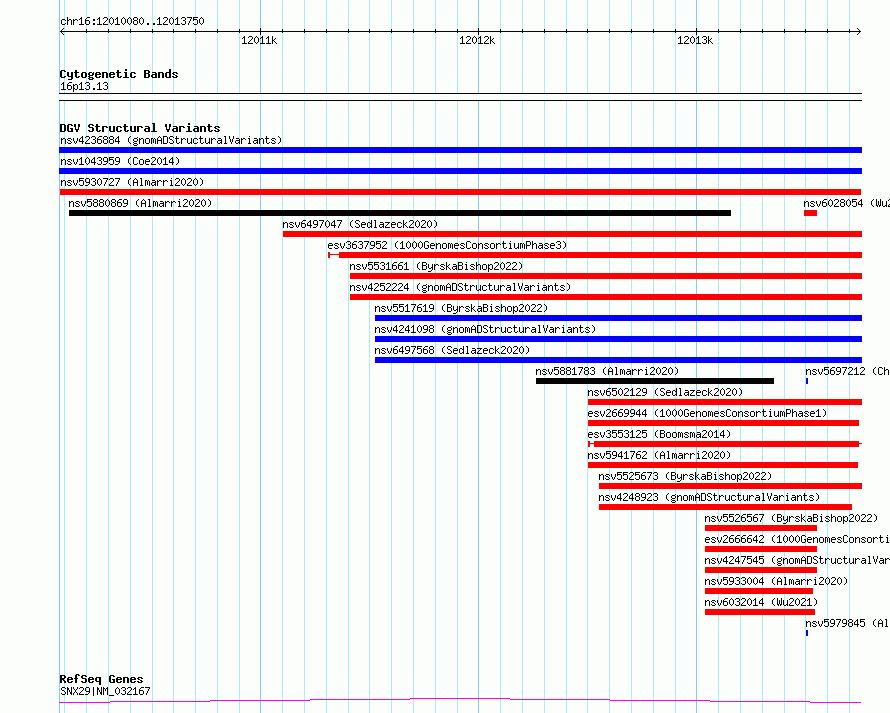Click the chr16:12010080..12013750 coordinates text
Viewport: 890px width, 713px height.
(x=132, y=22)
